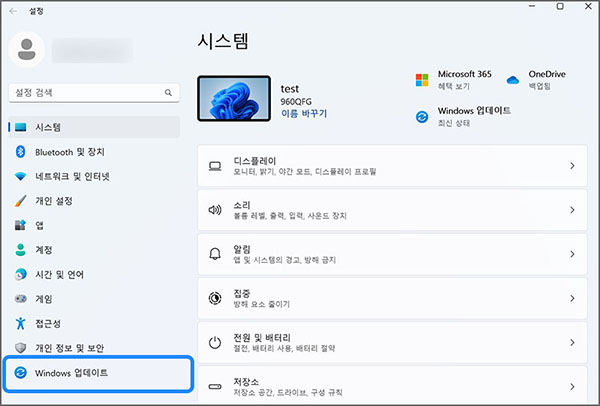Click the 게임 controller icon
Screen dimensions: 600x406
[21, 299]
